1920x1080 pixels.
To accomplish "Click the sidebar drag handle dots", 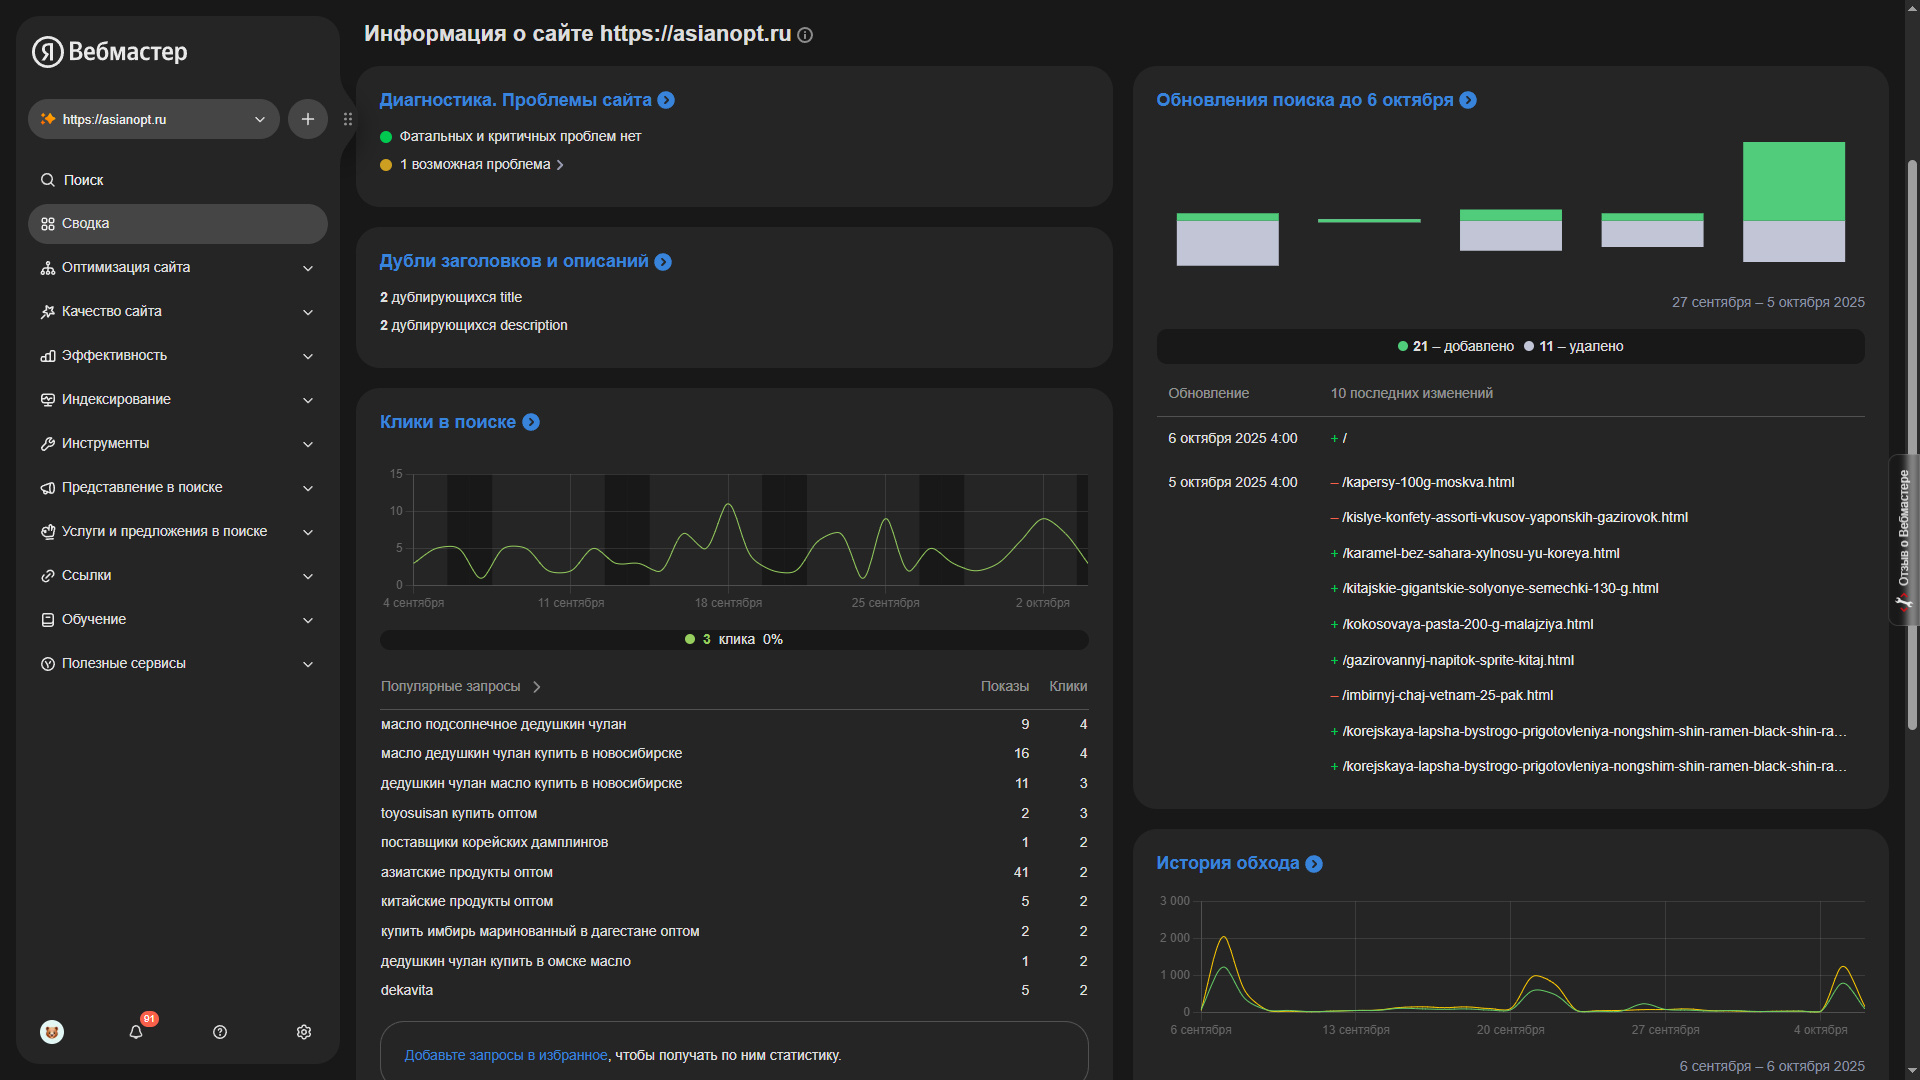I will pyautogui.click(x=348, y=119).
